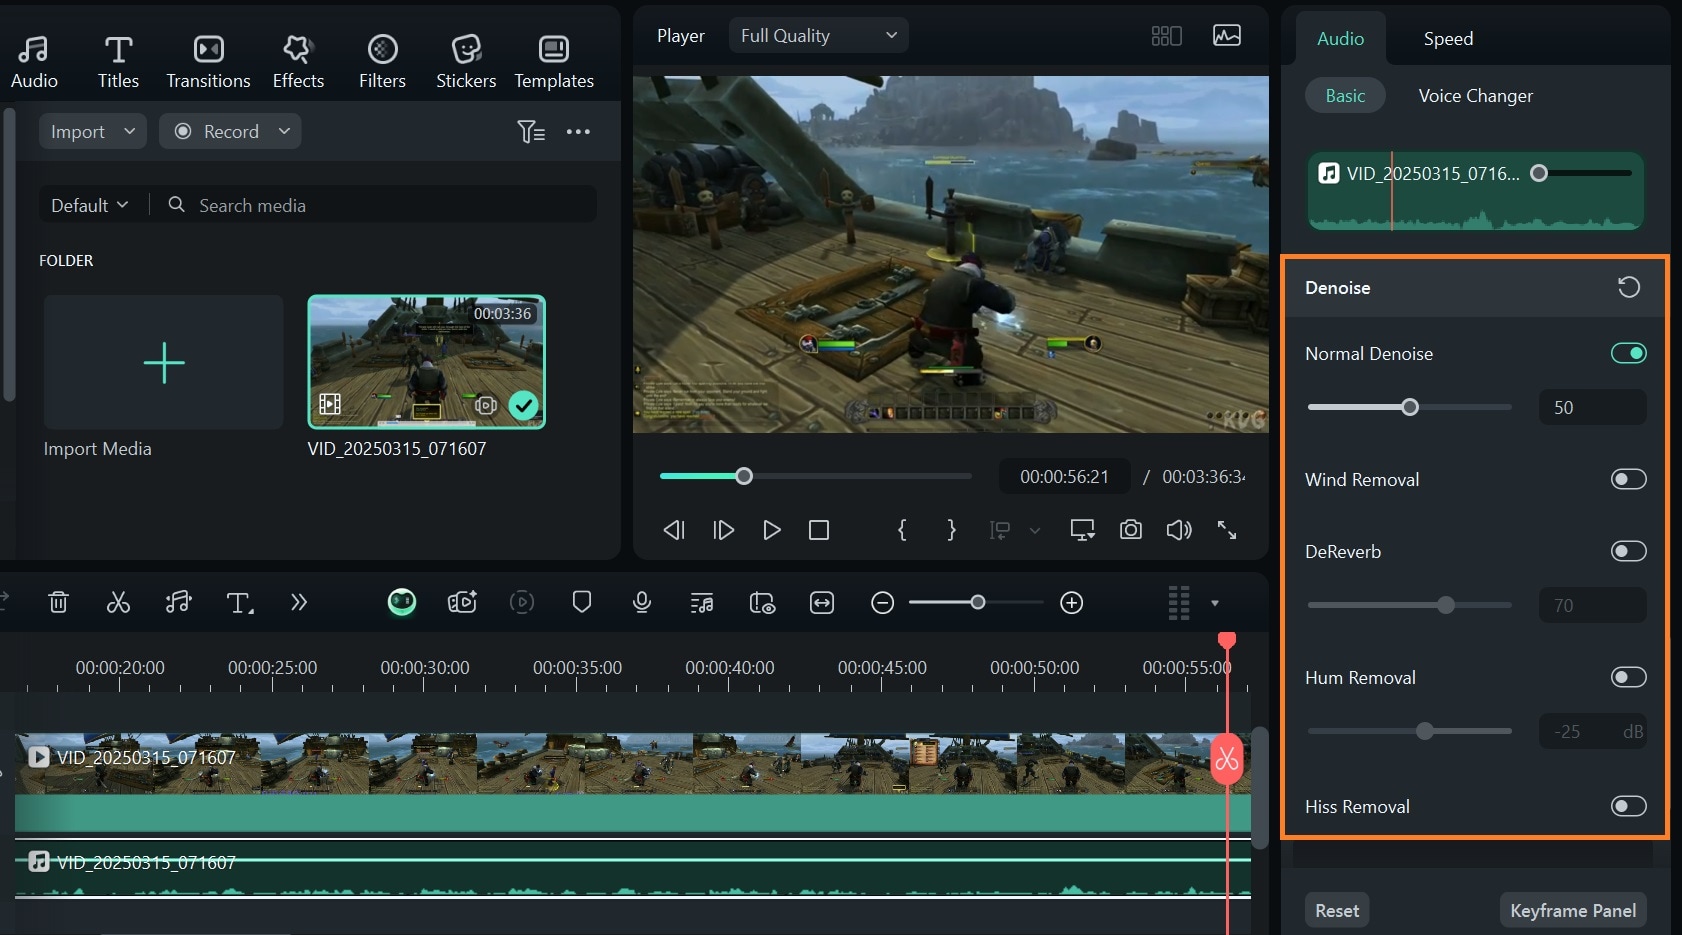Click the marker shield icon in timeline toolbar
The image size is (1682, 935).
(582, 602)
